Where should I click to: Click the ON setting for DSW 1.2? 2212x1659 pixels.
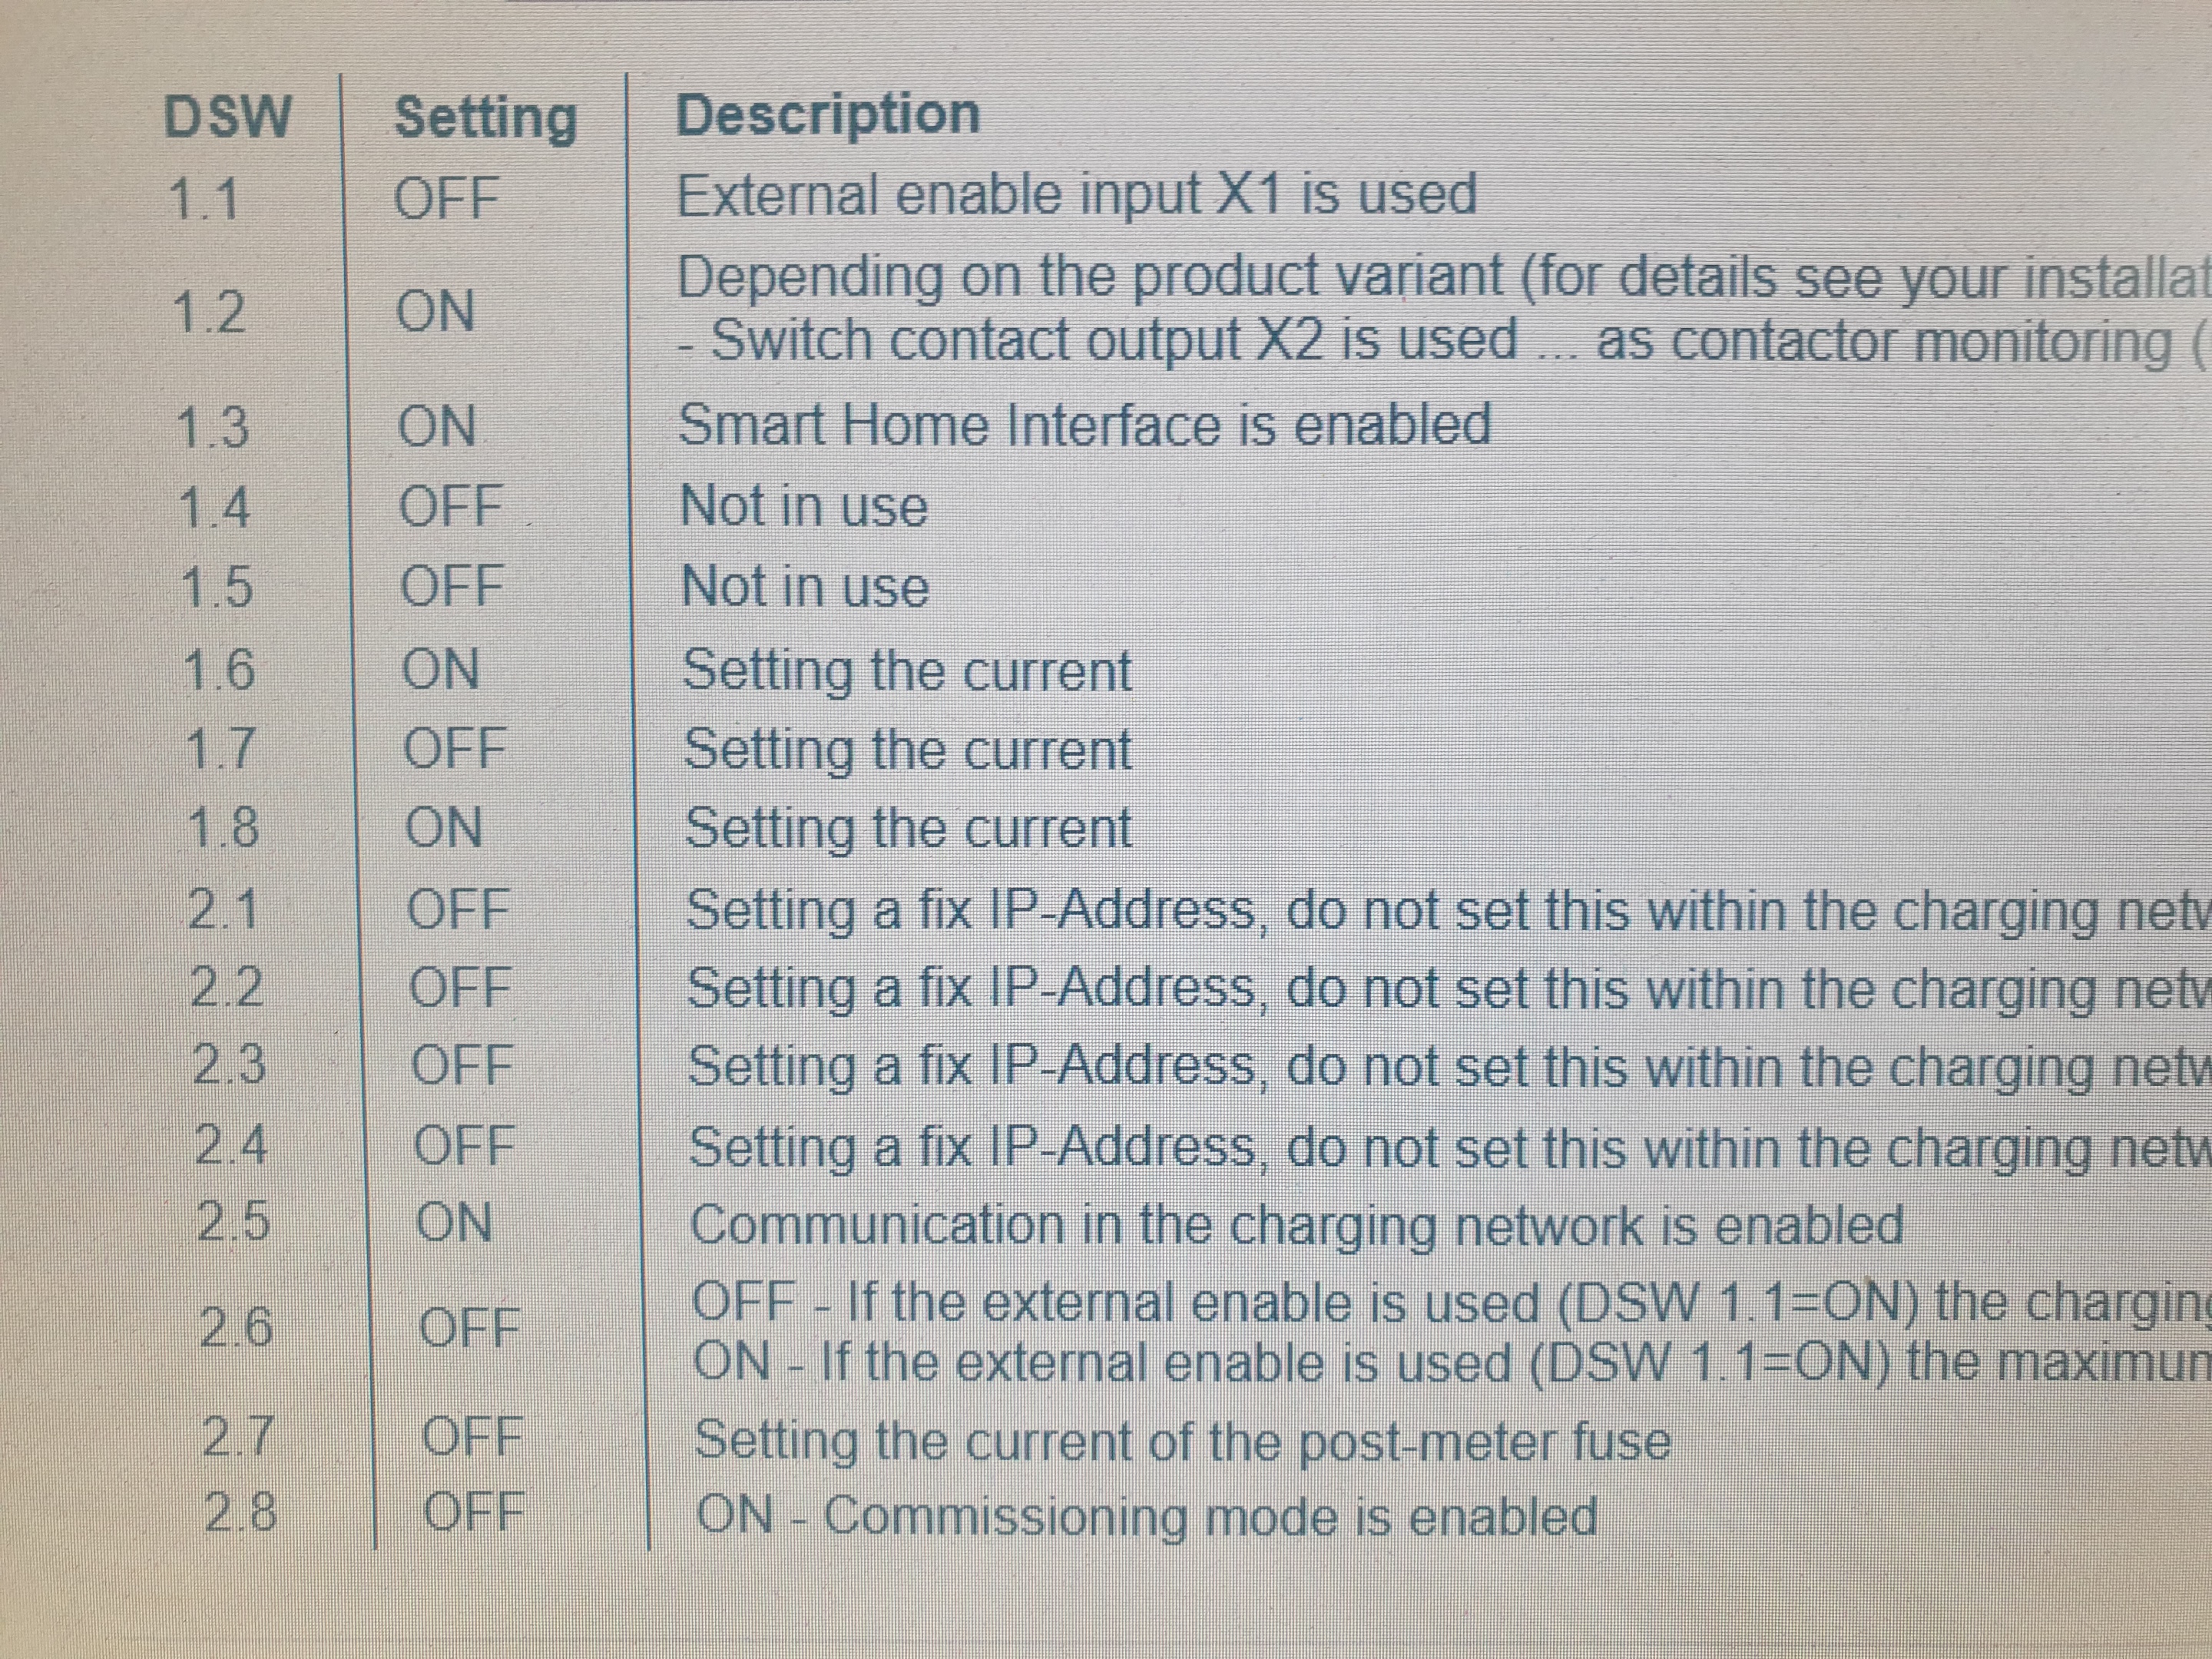click(436, 310)
